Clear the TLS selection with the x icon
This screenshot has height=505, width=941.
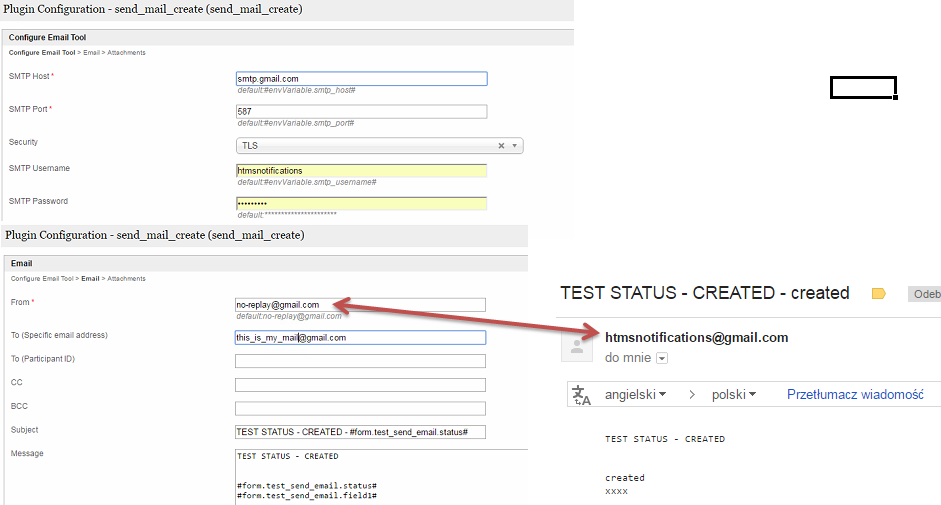[501, 146]
